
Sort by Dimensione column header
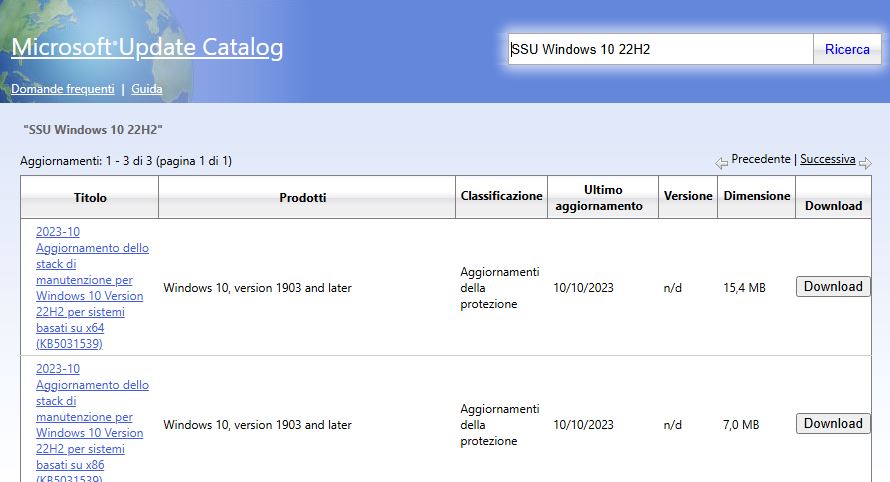(x=757, y=196)
